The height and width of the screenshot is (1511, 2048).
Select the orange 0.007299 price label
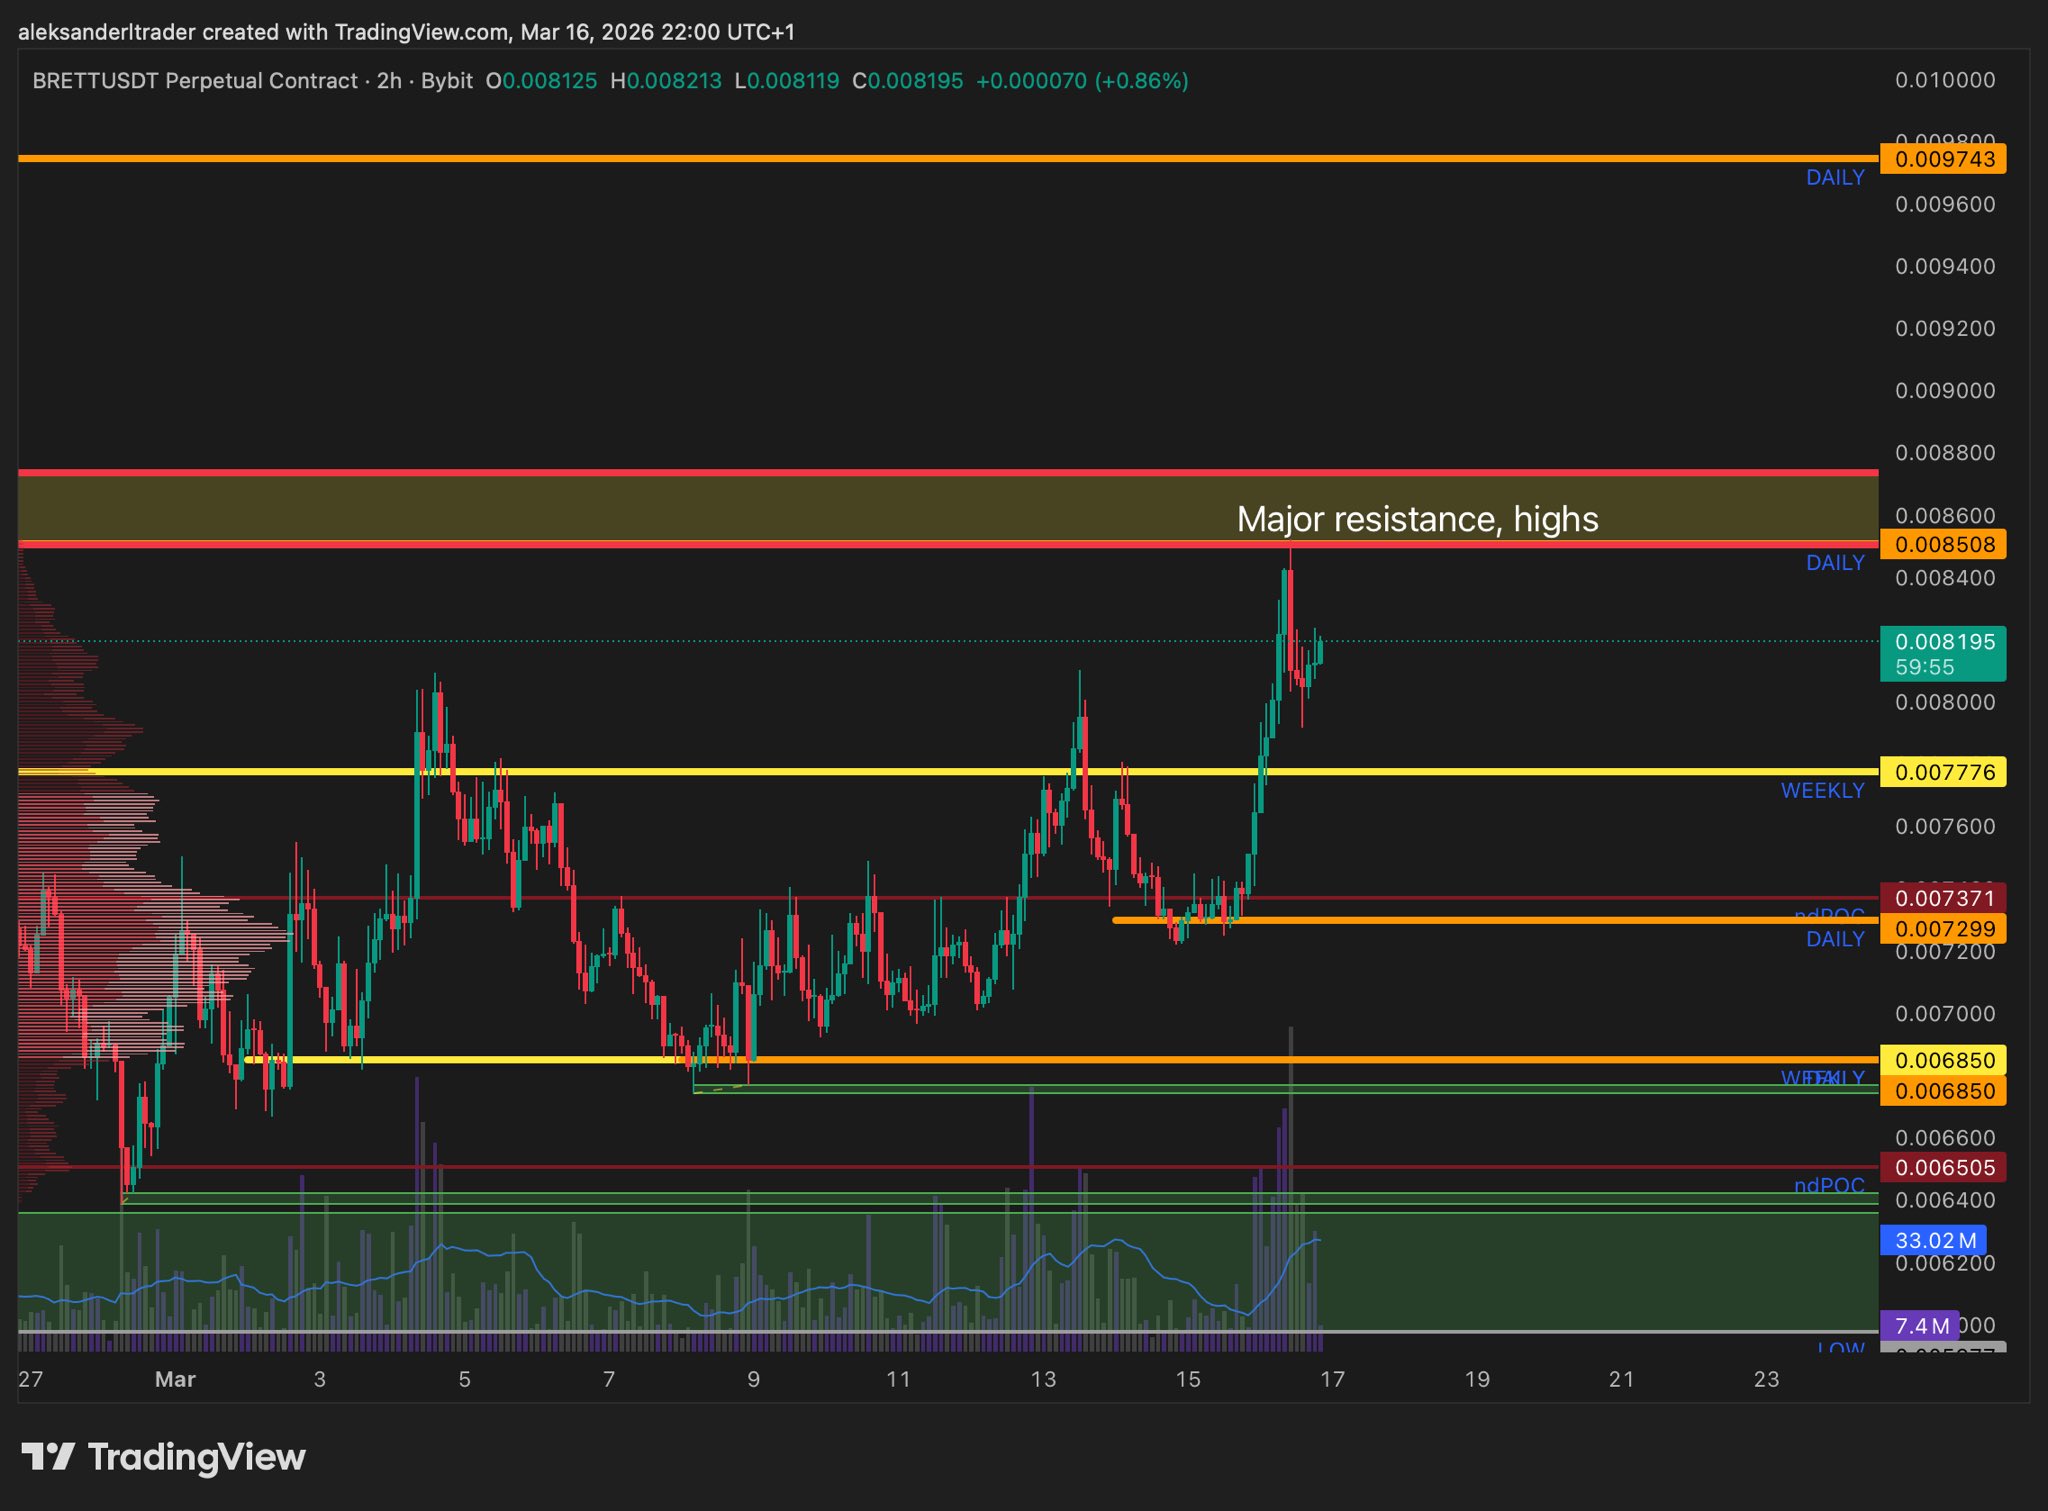click(x=1943, y=929)
